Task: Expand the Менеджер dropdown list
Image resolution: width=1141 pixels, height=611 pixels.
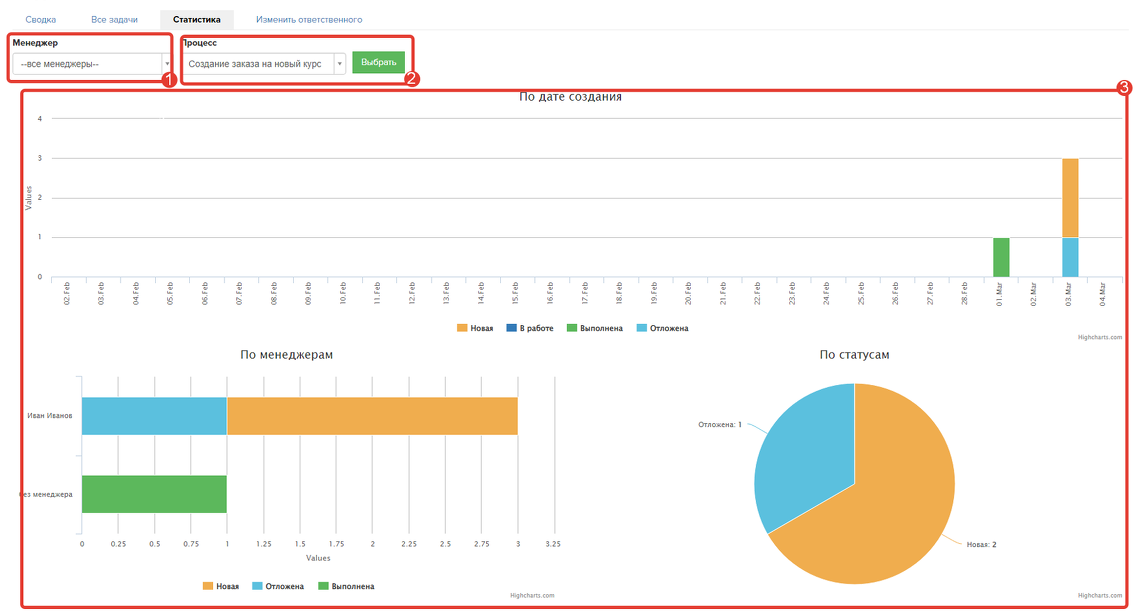Action: pyautogui.click(x=91, y=64)
